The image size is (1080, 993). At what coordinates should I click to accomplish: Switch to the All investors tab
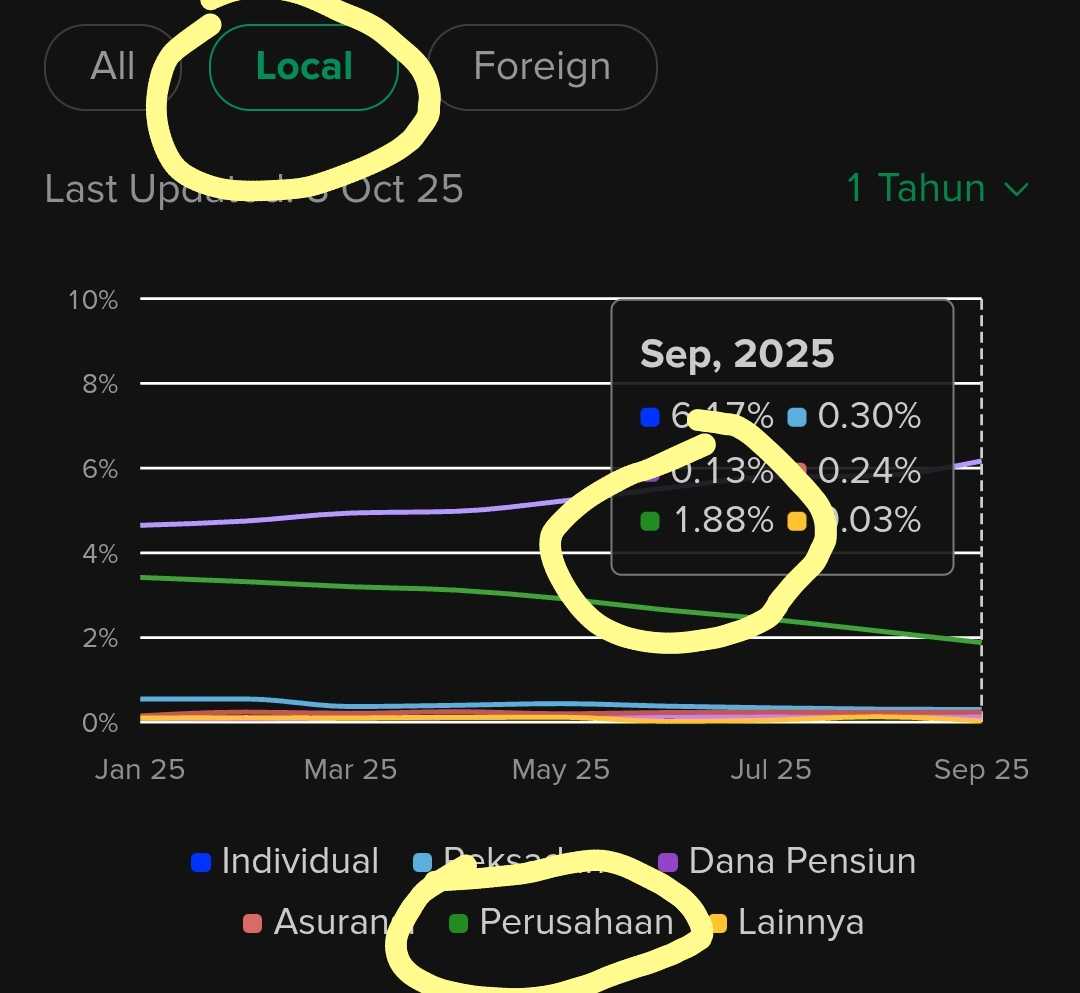tap(112, 67)
